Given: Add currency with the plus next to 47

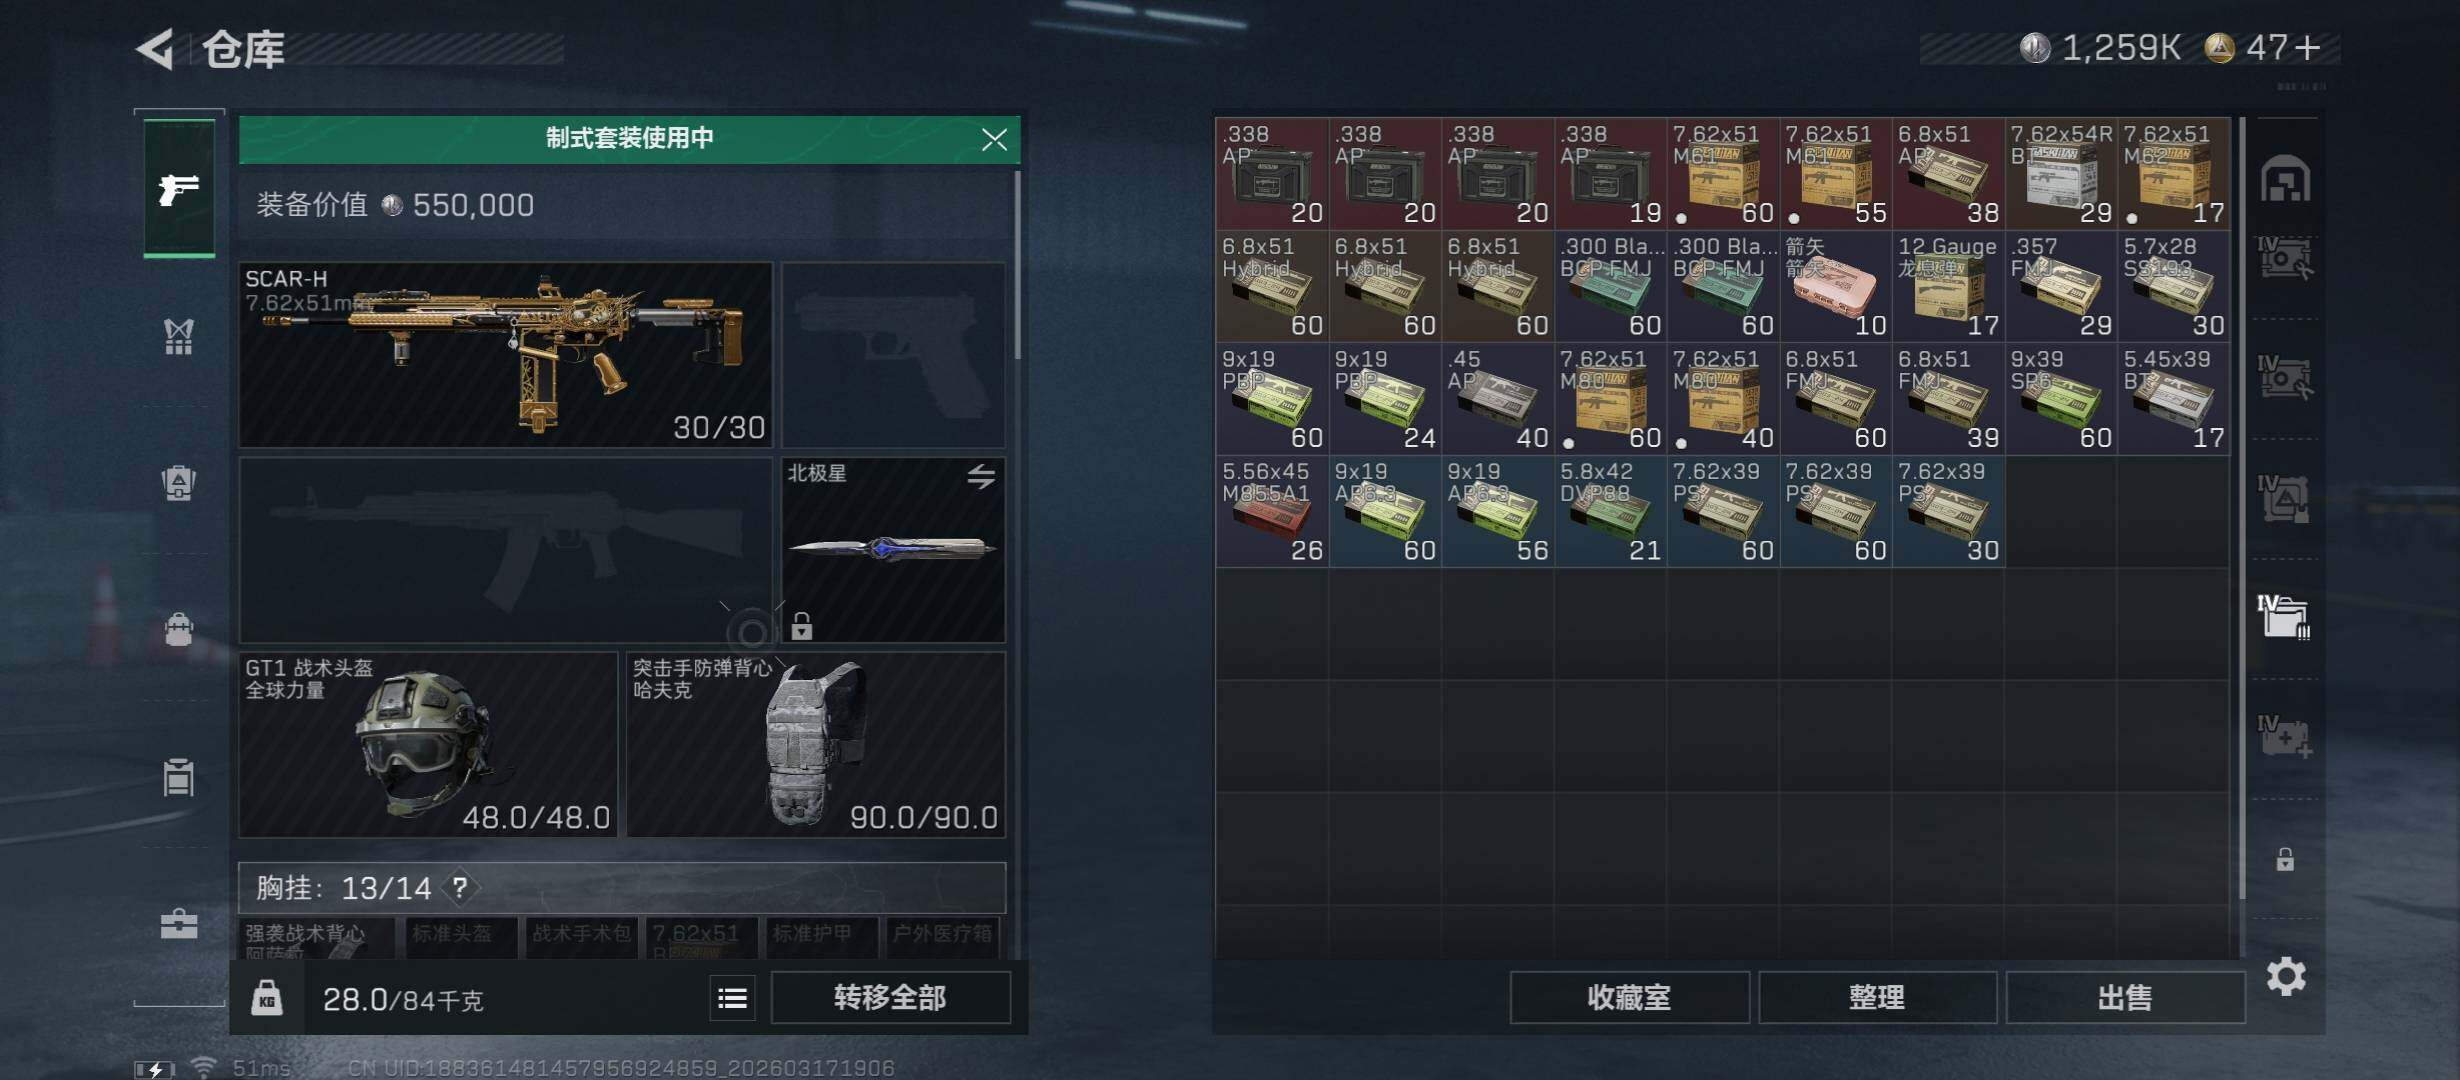Looking at the screenshot, I should pyautogui.click(x=2308, y=48).
